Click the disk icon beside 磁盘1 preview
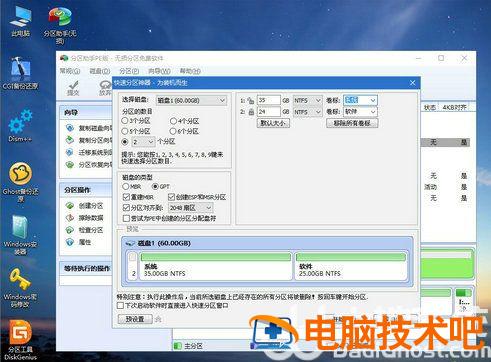Screen dimensions: 491x362 pos(130,244)
